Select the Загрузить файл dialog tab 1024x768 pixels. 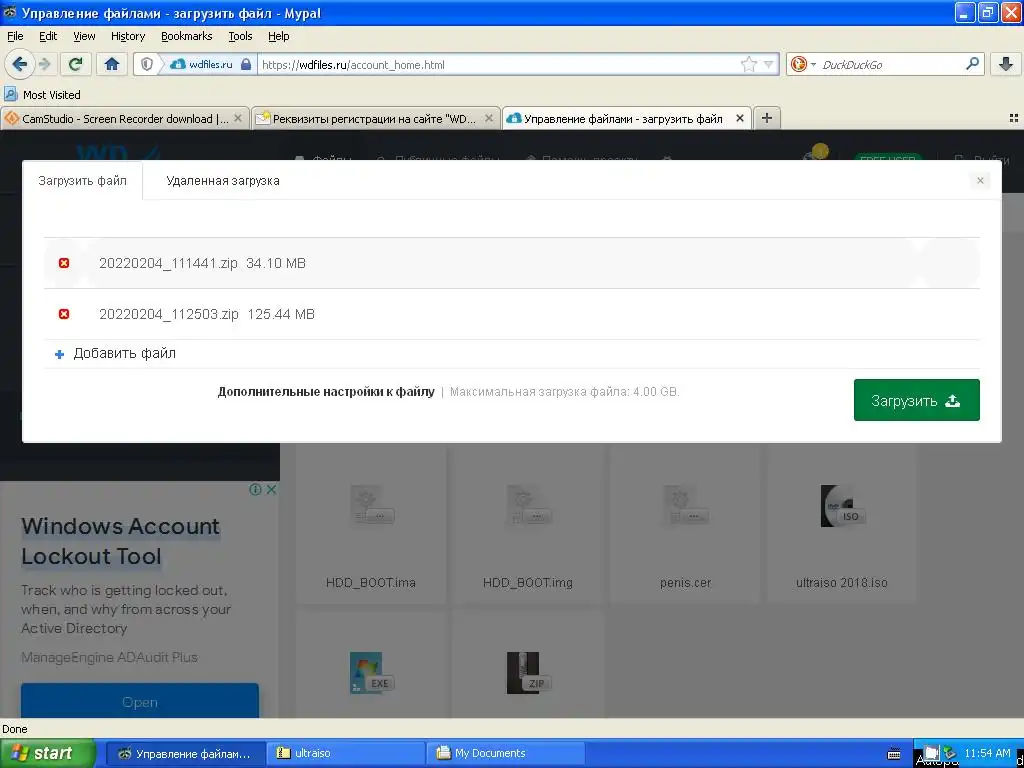click(82, 181)
